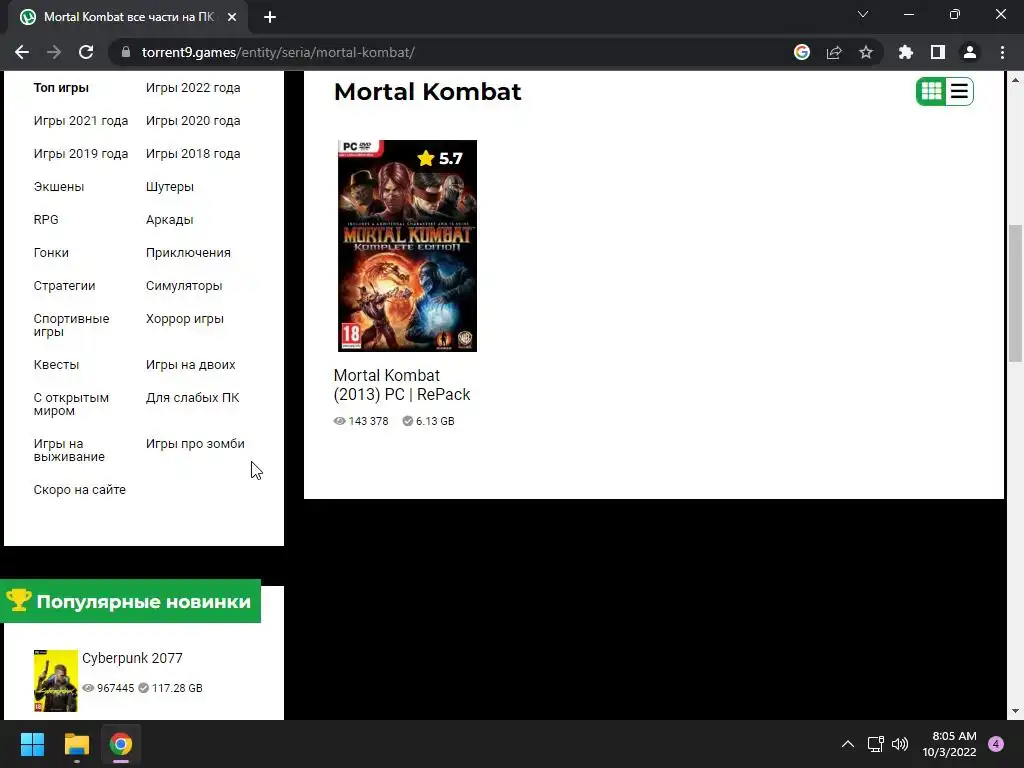Open Chrome three-dot menu
The height and width of the screenshot is (768, 1024).
coord(1002,52)
